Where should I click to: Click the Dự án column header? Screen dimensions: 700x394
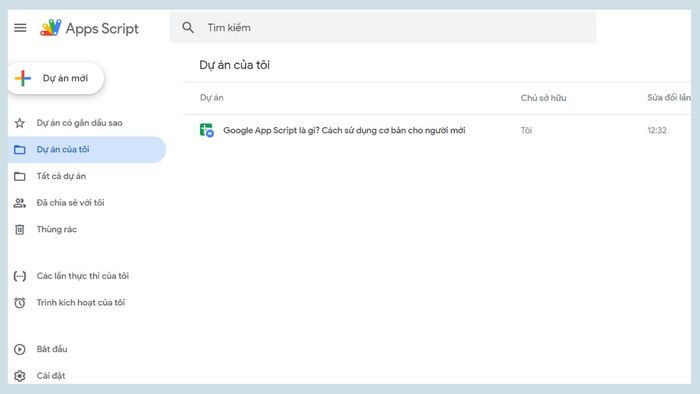point(212,98)
